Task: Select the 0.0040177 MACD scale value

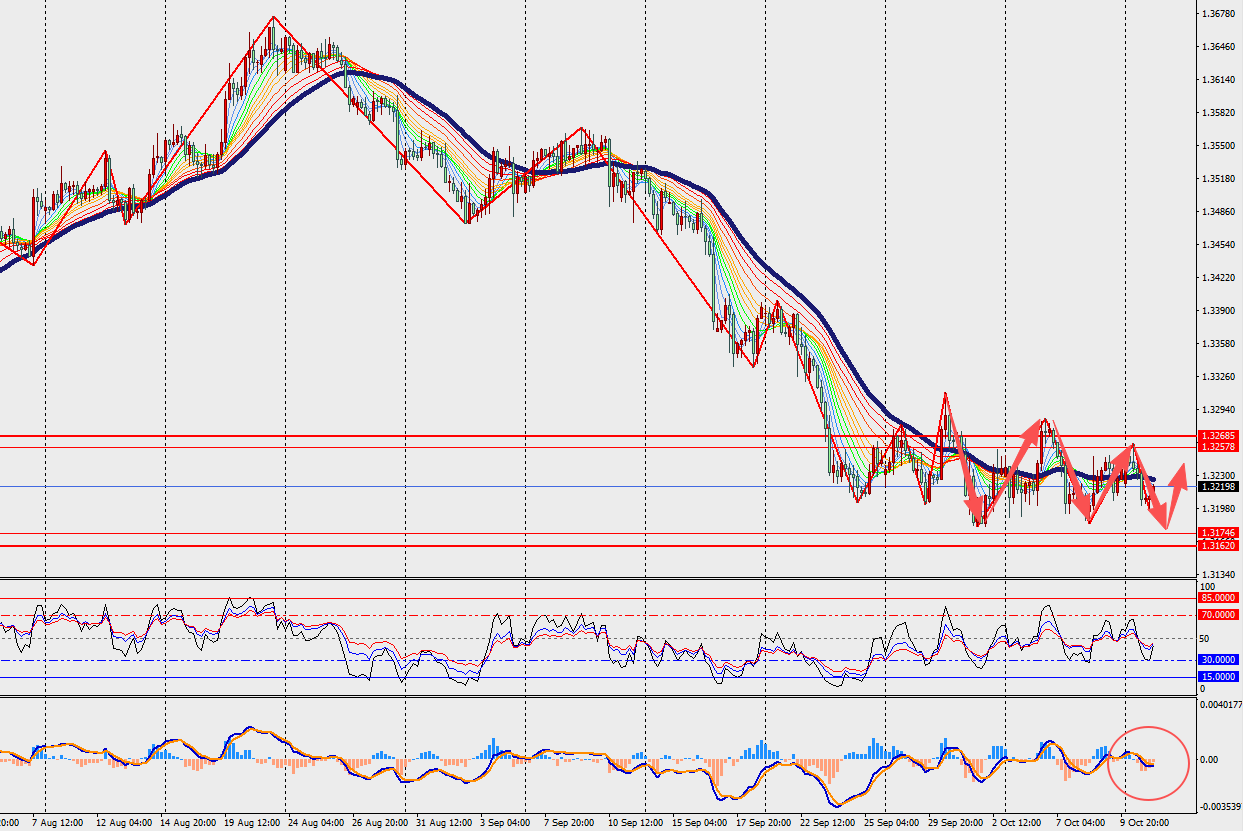Action: coord(1219,705)
